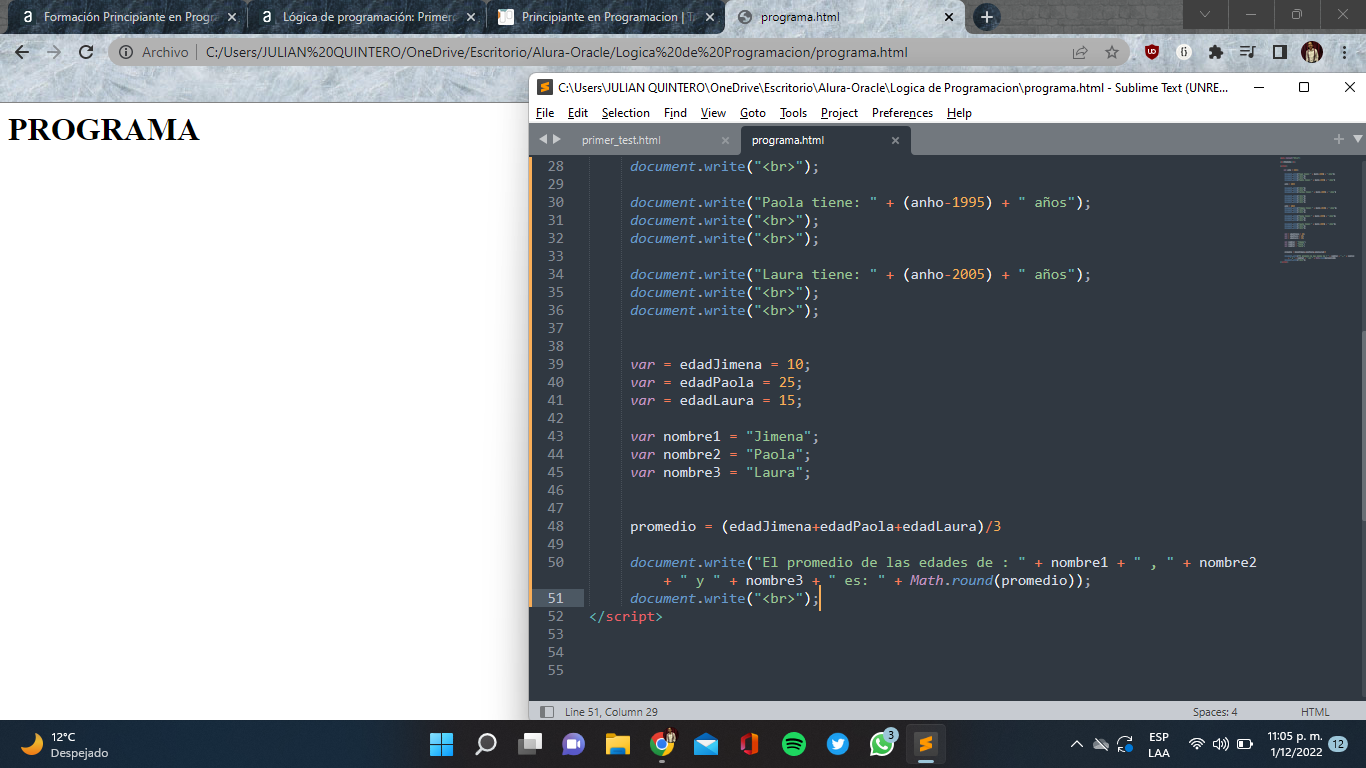Click the closing script tag on line 52

[626, 616]
